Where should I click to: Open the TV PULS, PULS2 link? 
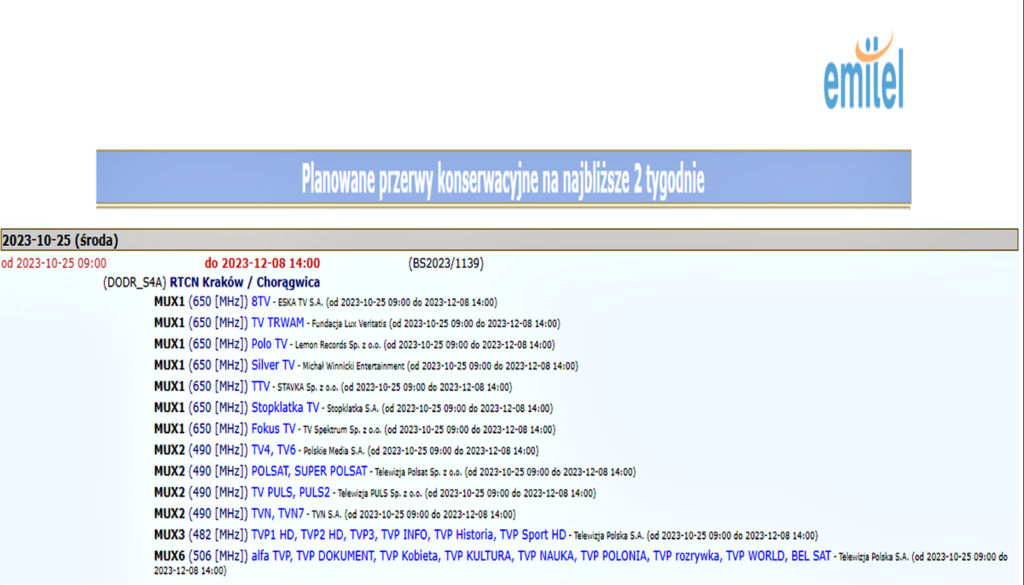point(291,492)
